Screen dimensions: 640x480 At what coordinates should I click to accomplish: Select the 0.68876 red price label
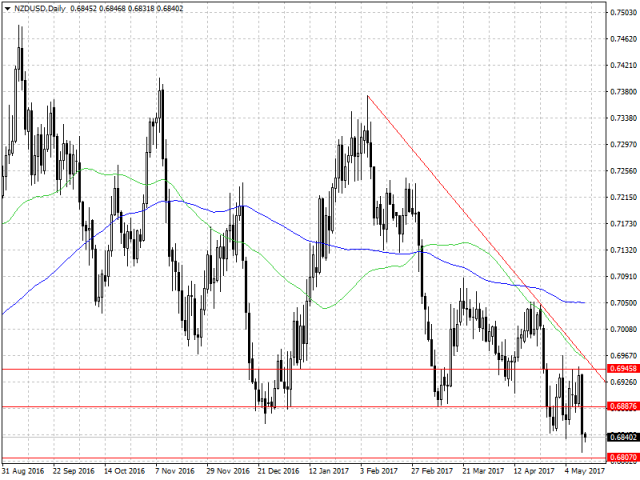click(623, 406)
